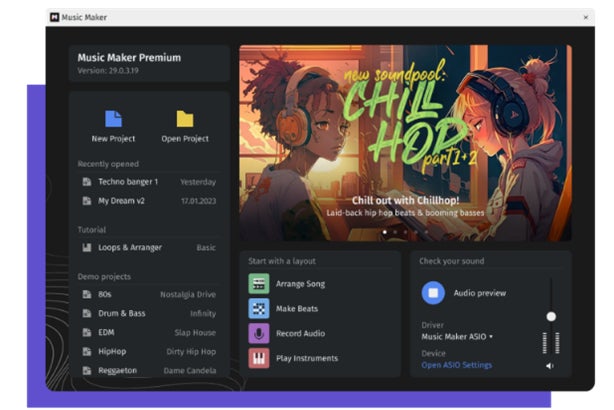Select the first banner carousel dot
Screen dimensions: 614x410
385,232
